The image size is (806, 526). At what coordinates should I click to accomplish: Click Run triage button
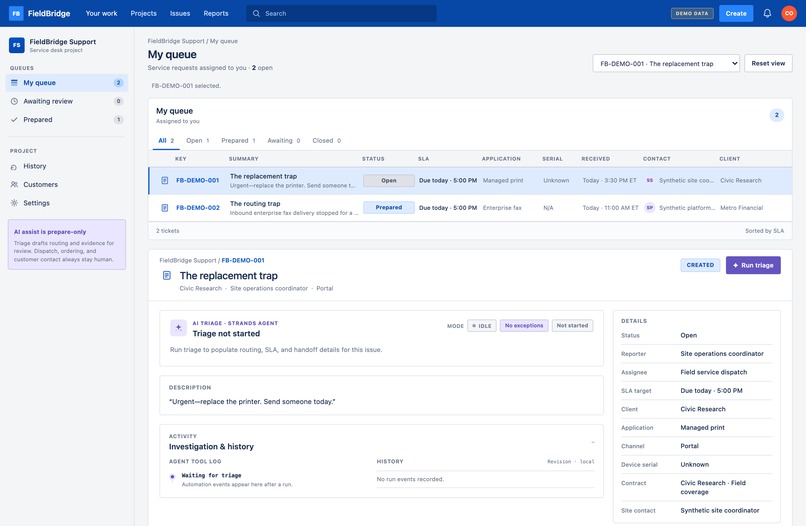click(x=753, y=265)
